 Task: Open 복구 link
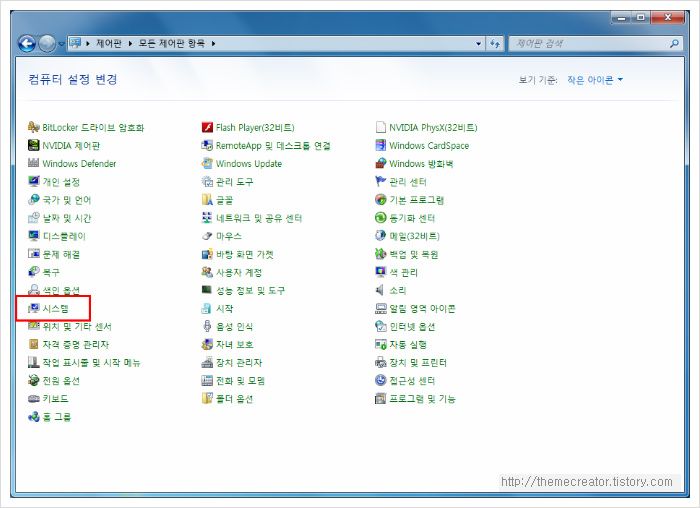click(x=51, y=272)
